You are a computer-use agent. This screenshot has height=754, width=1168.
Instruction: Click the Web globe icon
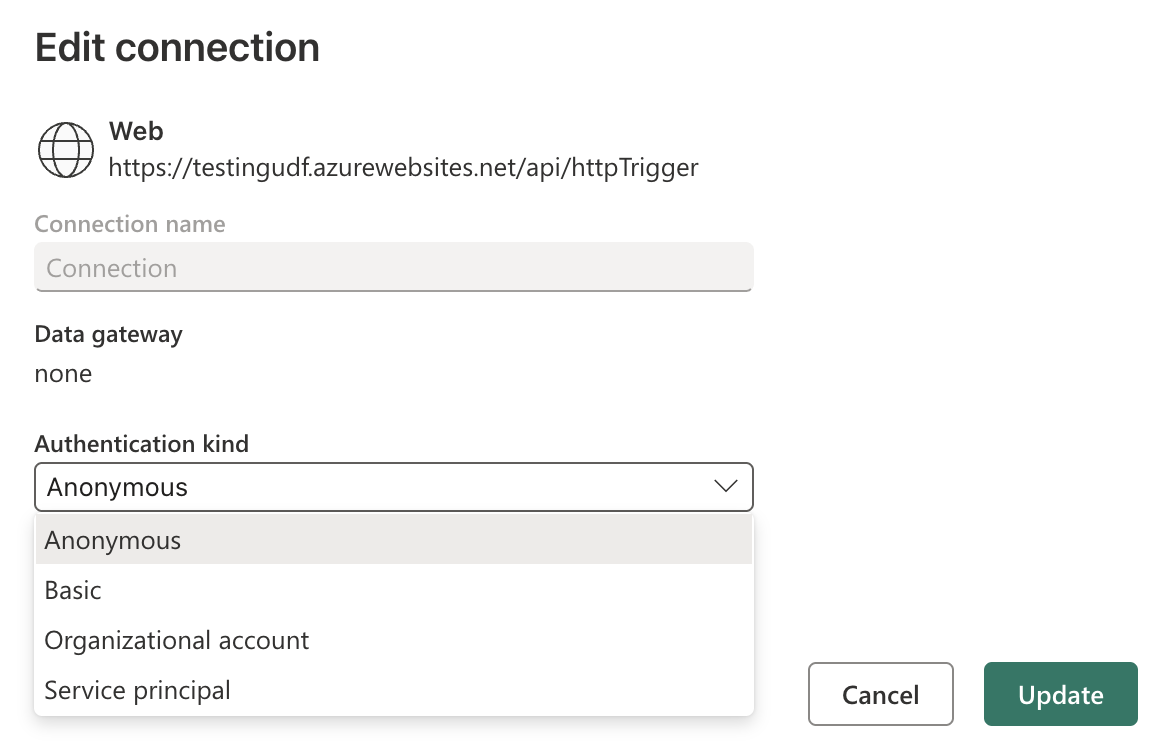(x=65, y=150)
